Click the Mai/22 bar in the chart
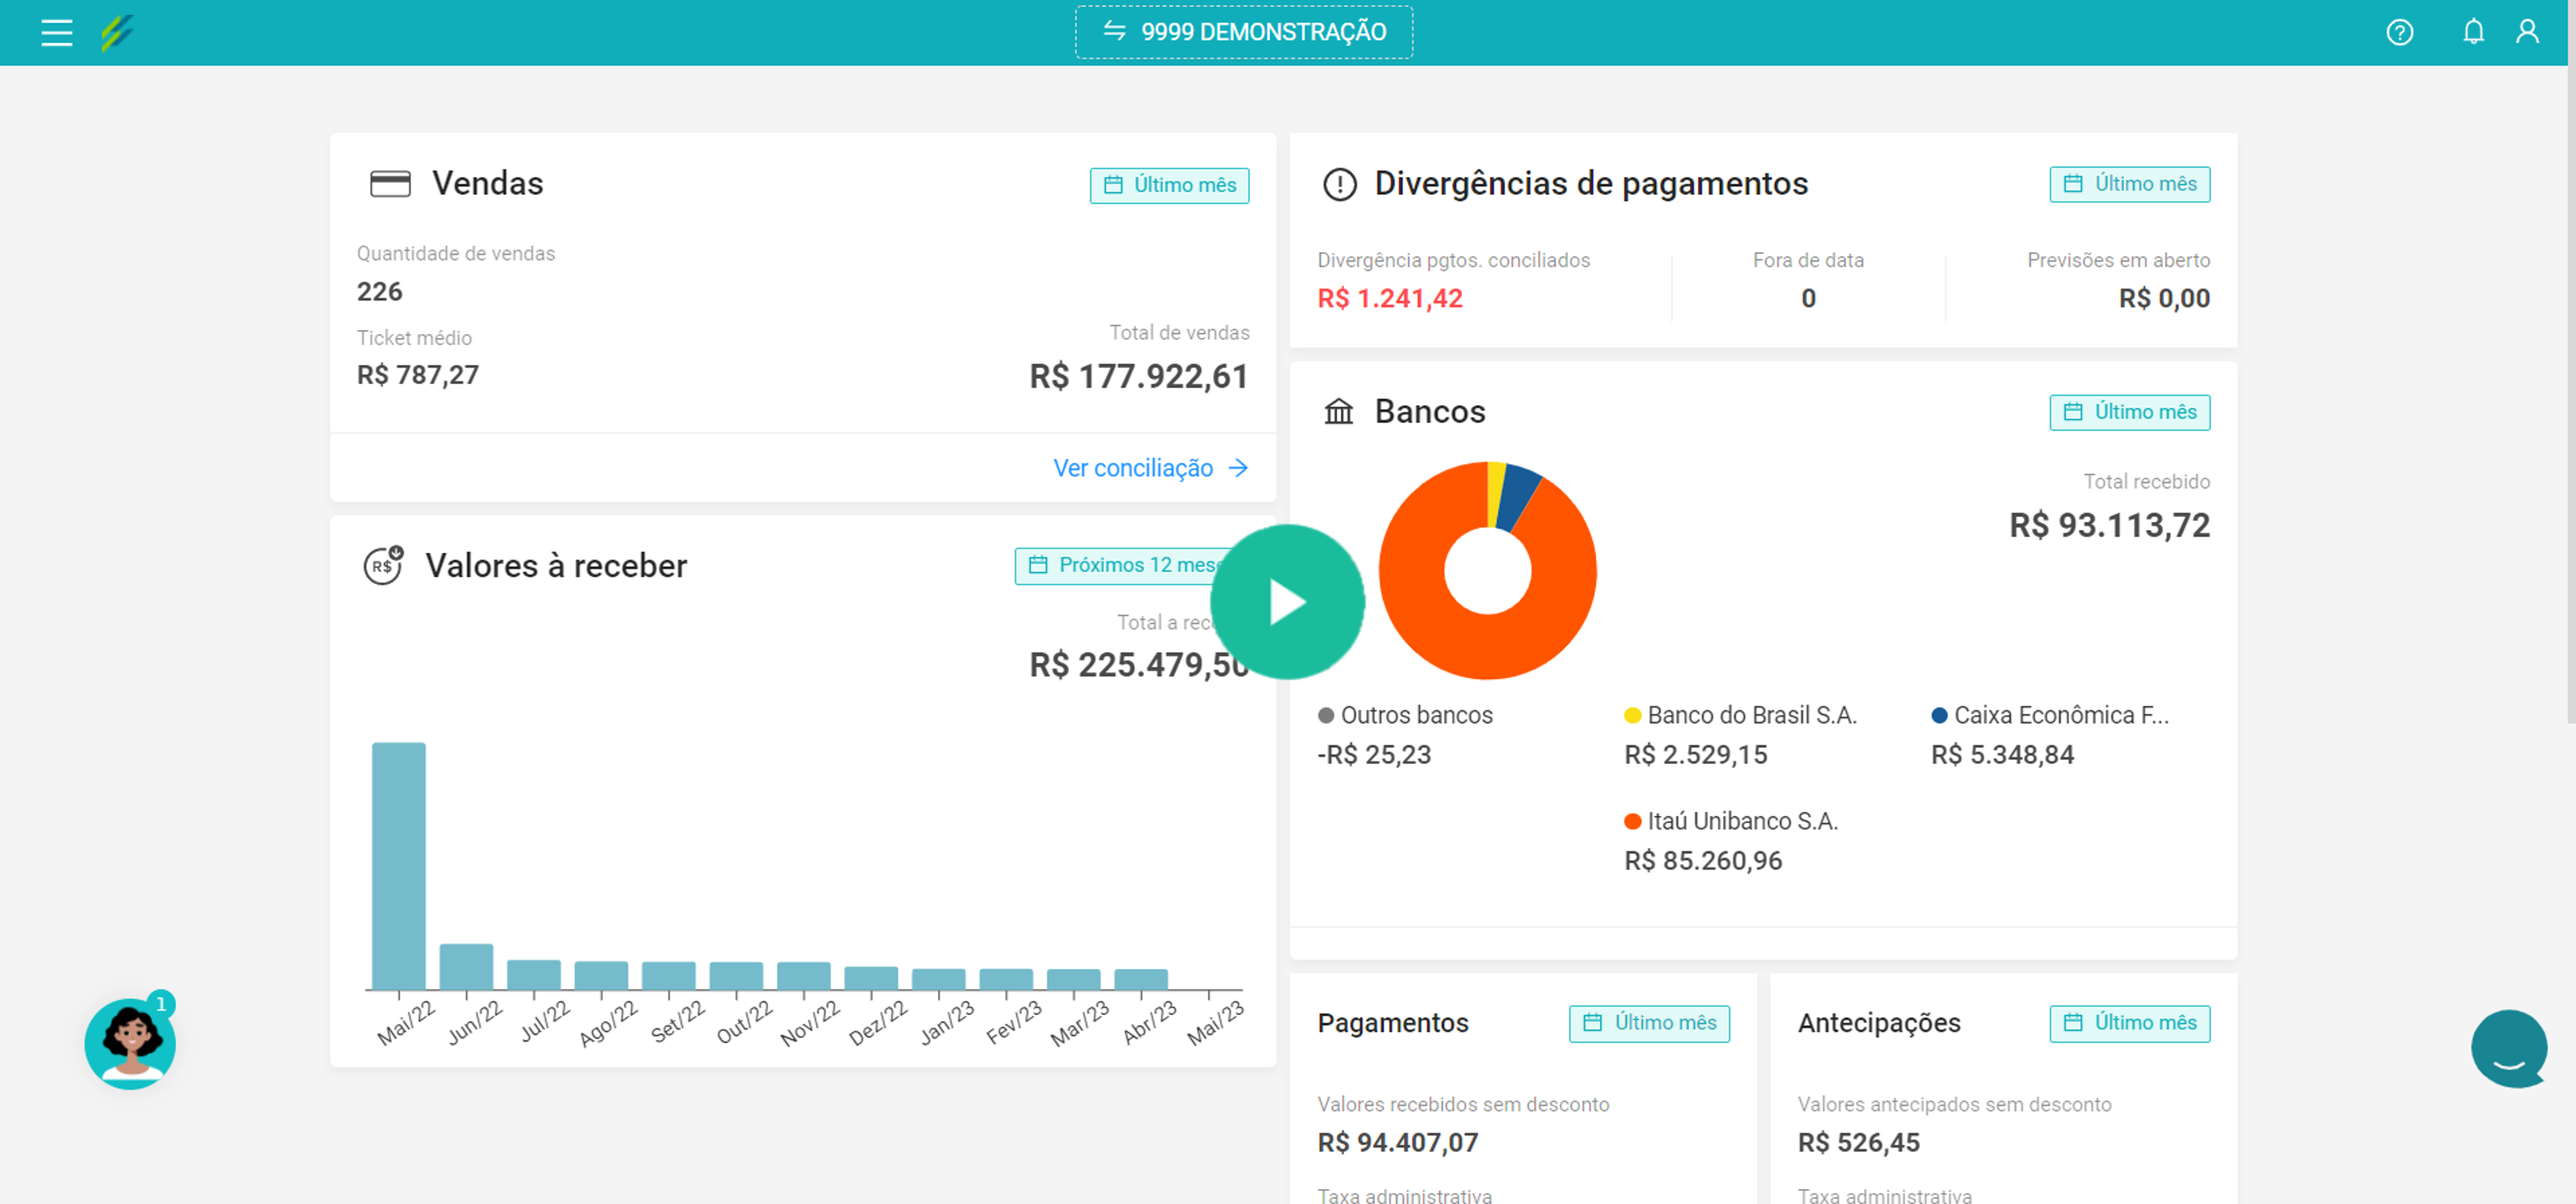This screenshot has width=2576, height=1204. 399,866
